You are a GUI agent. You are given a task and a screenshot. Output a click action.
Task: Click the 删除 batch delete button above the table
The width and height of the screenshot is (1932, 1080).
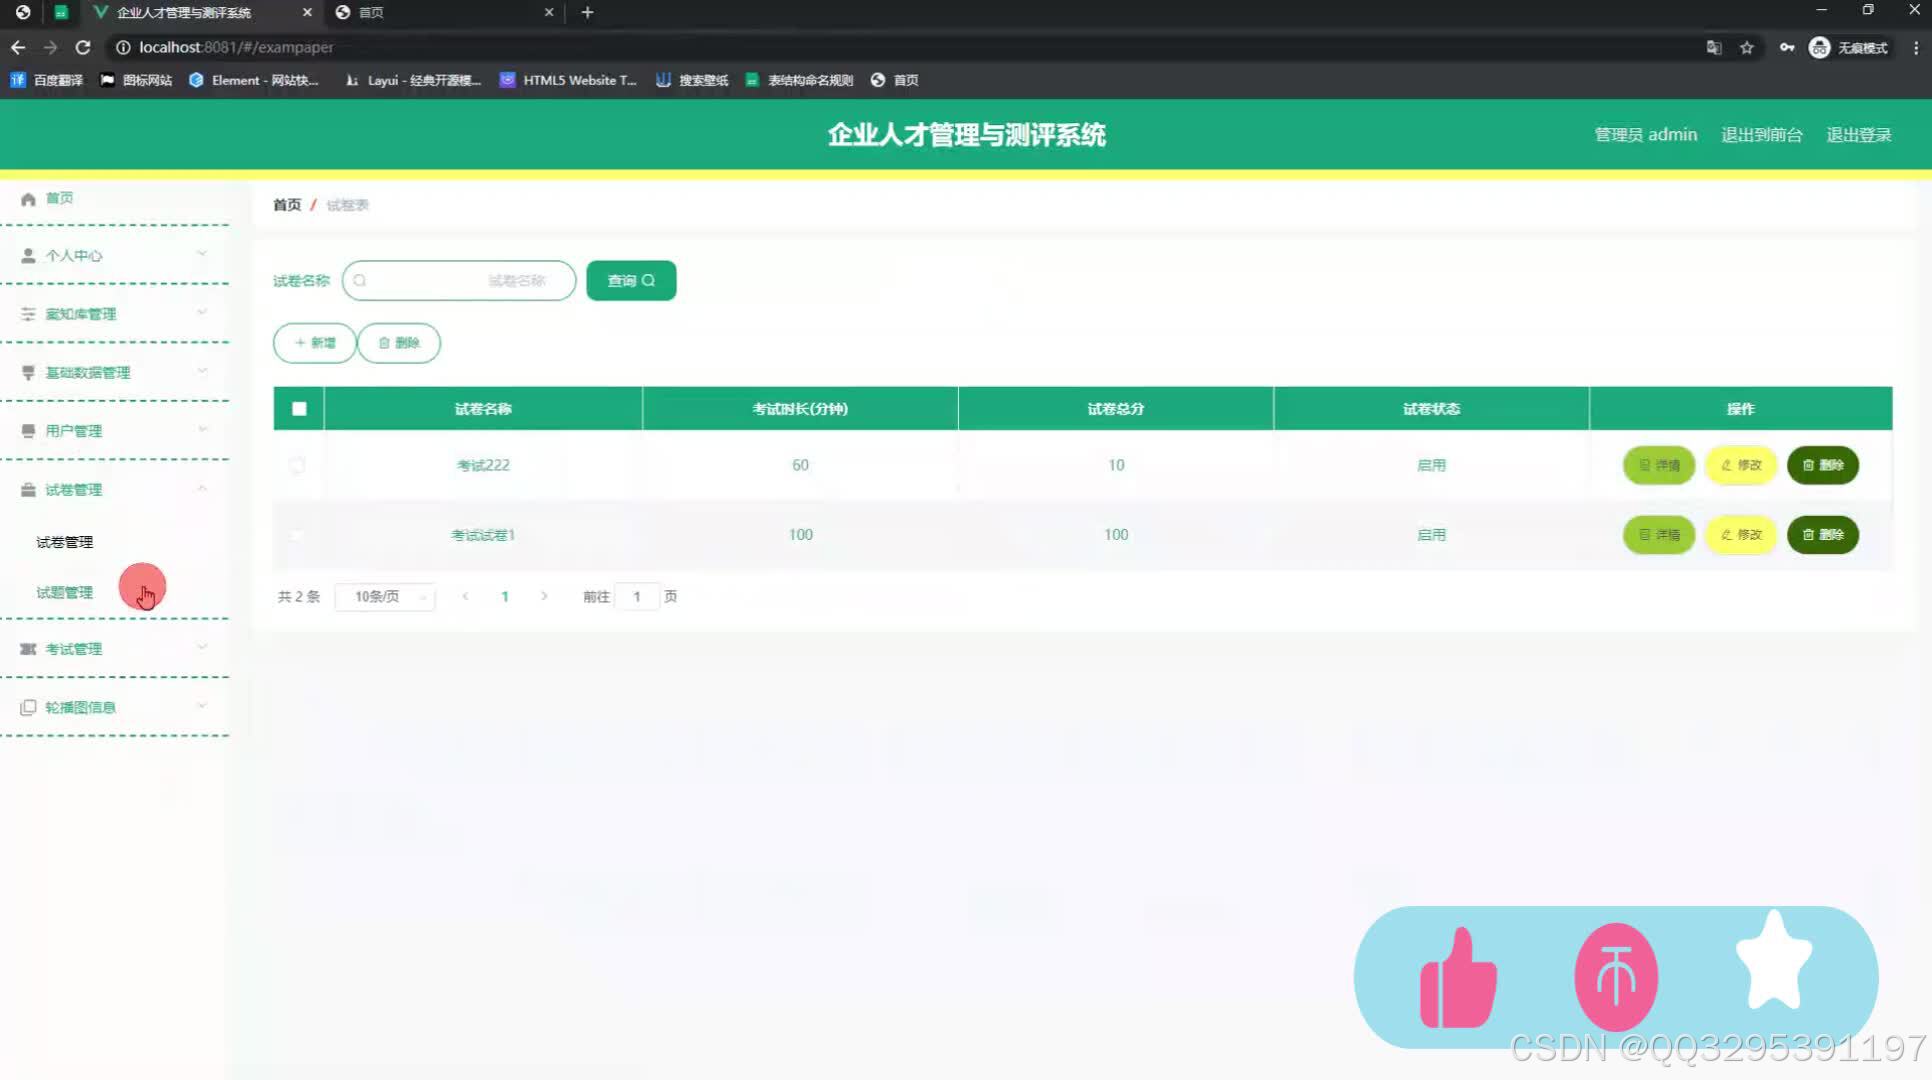coord(399,343)
